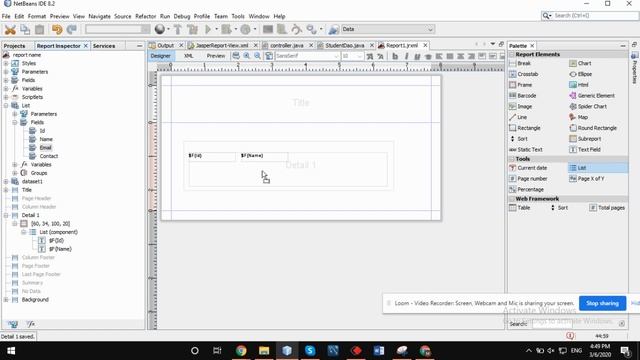Expand the Parameters node under report name

coord(6,72)
